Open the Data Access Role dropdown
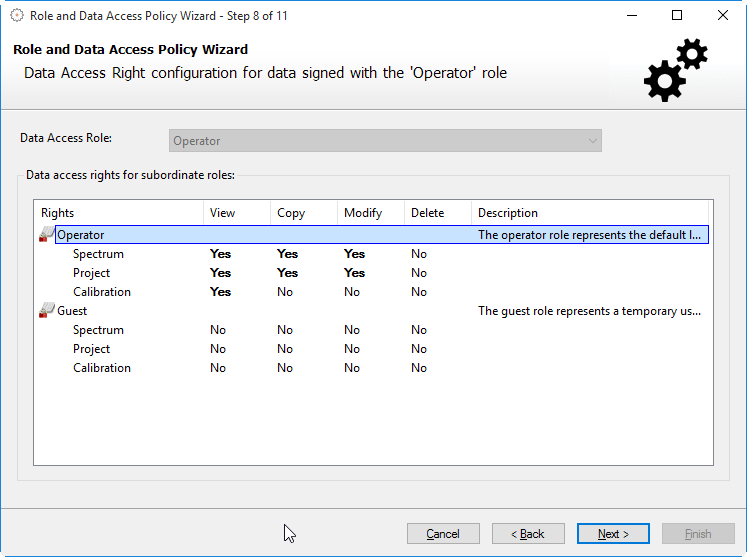747x557 pixels. pos(385,141)
